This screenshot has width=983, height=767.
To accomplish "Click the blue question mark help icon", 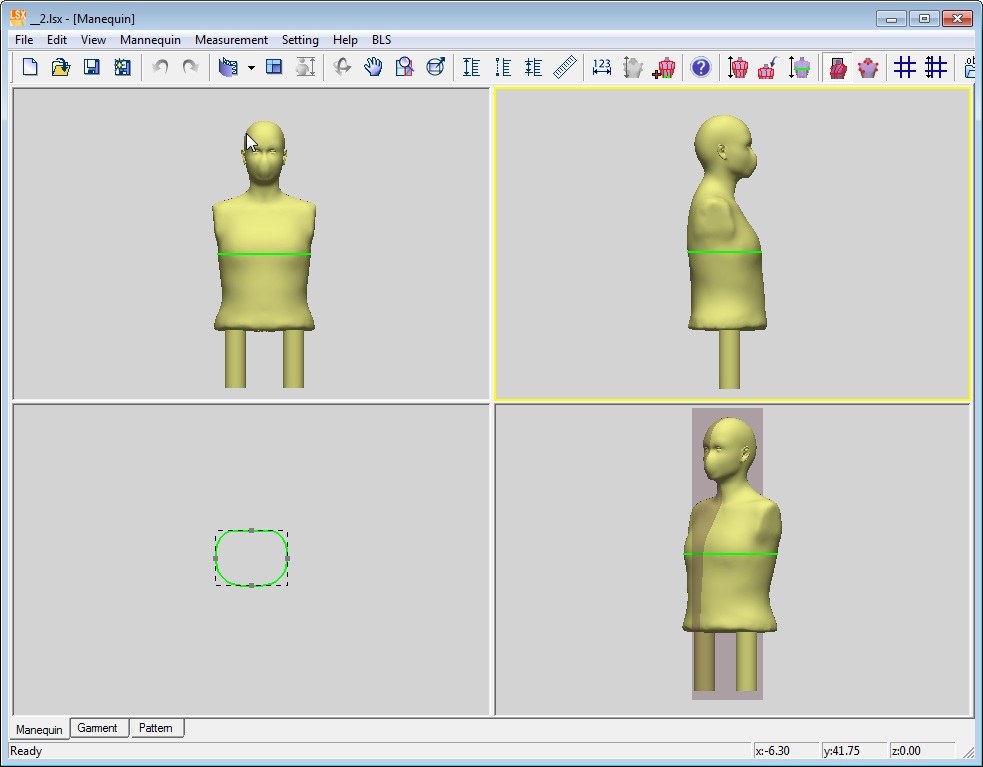I will pyautogui.click(x=701, y=67).
